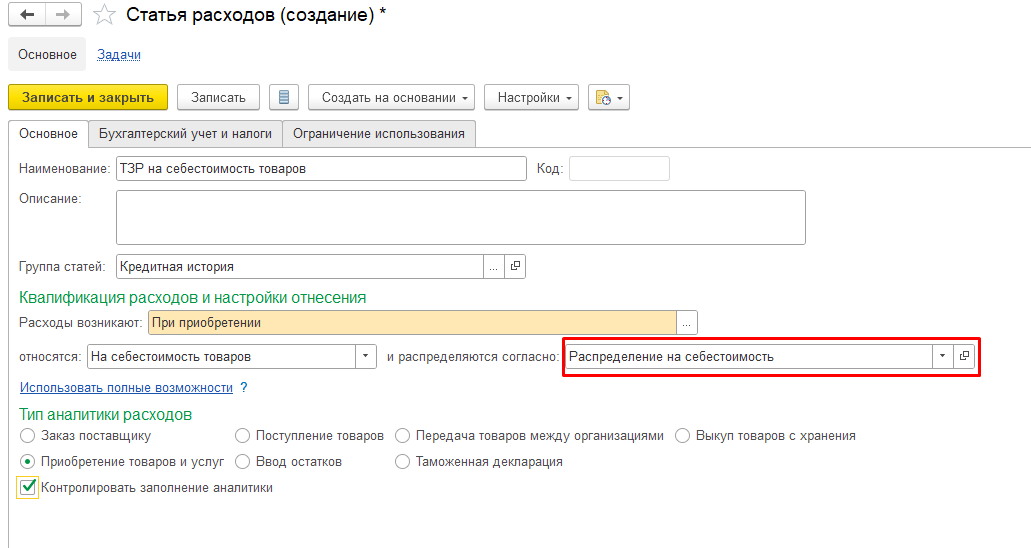This screenshot has height=548, width=1031.
Task: Choose Расходы возникают via its ellipsis button
Action: pyautogui.click(x=686, y=322)
